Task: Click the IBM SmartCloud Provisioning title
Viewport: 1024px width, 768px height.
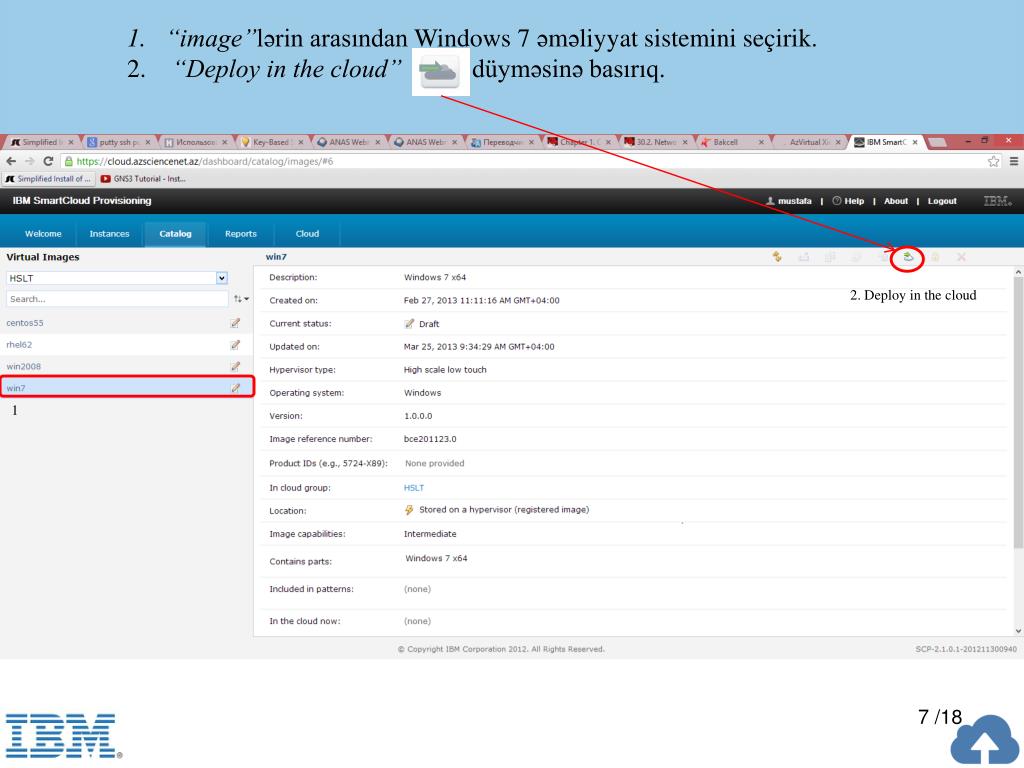Action: click(x=82, y=200)
